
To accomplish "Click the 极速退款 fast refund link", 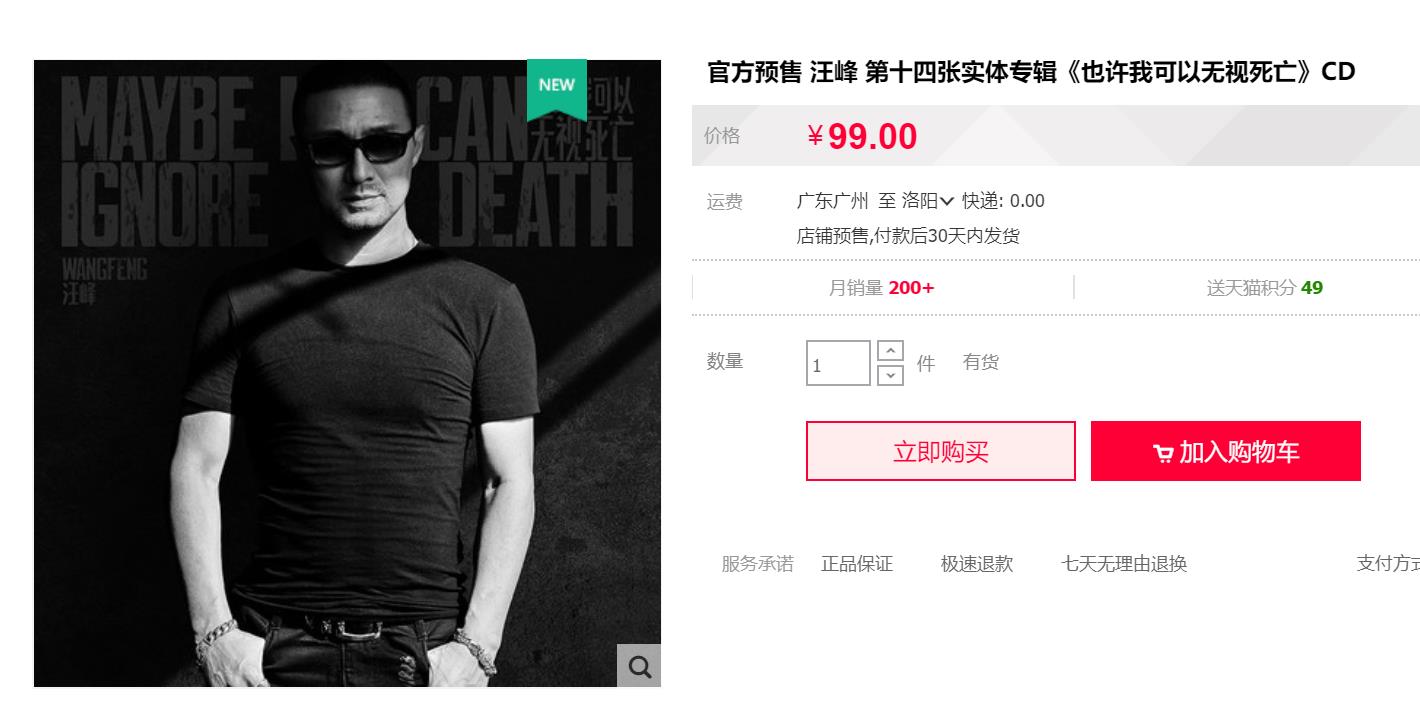I will tap(977, 564).
